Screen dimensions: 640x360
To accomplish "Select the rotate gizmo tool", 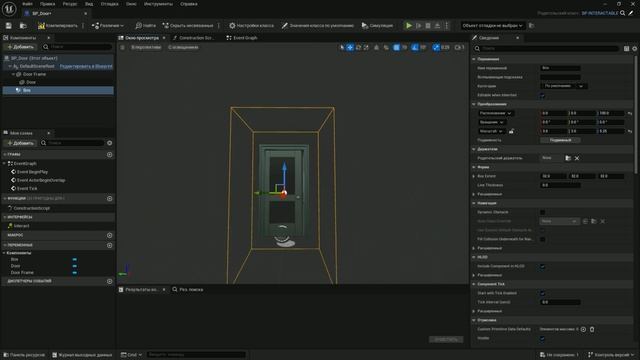I will point(358,47).
